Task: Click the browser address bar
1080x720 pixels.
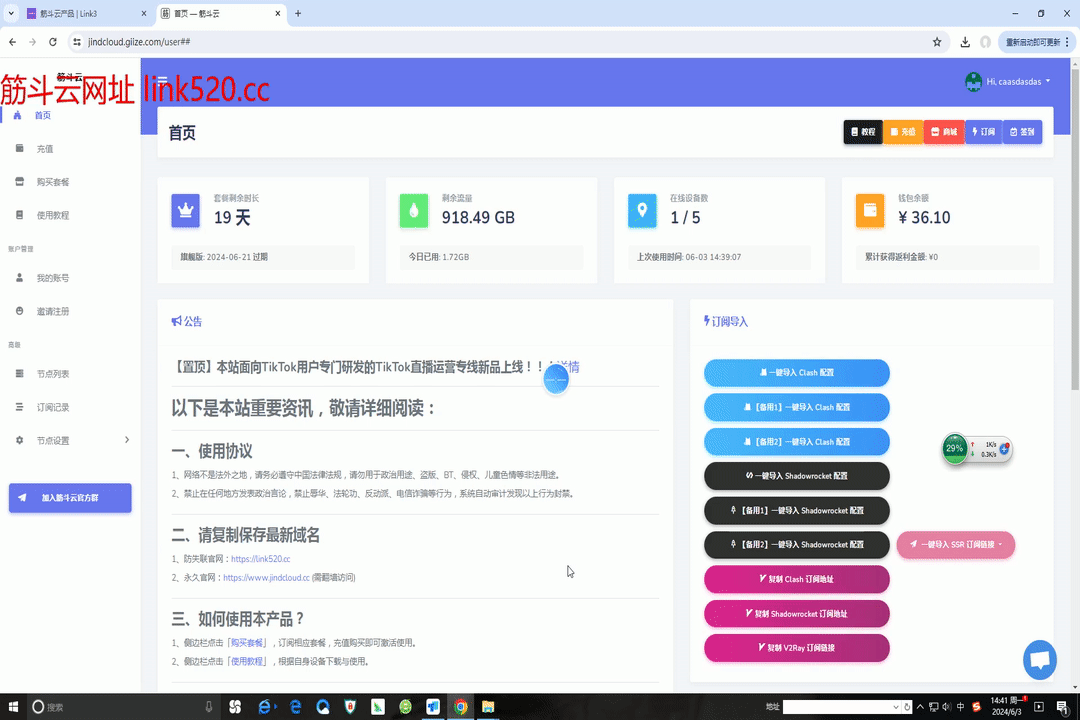Action: (x=500, y=42)
